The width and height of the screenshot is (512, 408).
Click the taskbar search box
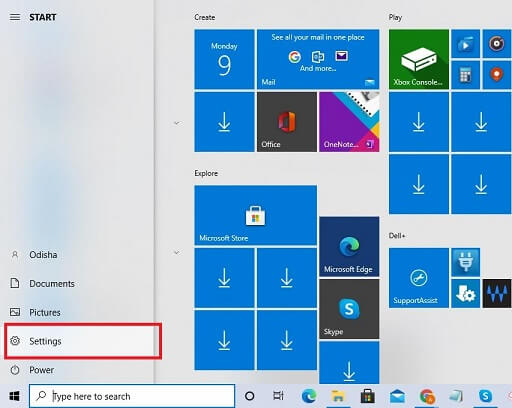(x=132, y=396)
